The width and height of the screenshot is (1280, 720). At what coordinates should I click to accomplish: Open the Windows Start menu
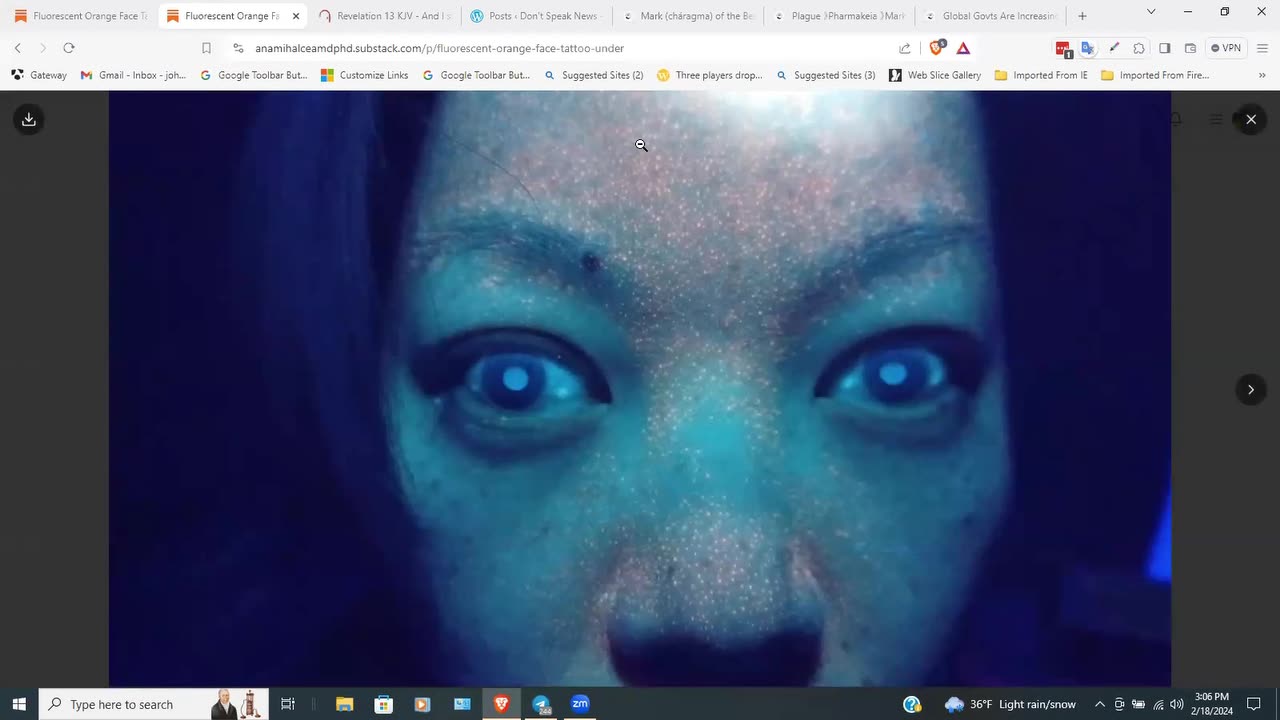coord(19,704)
